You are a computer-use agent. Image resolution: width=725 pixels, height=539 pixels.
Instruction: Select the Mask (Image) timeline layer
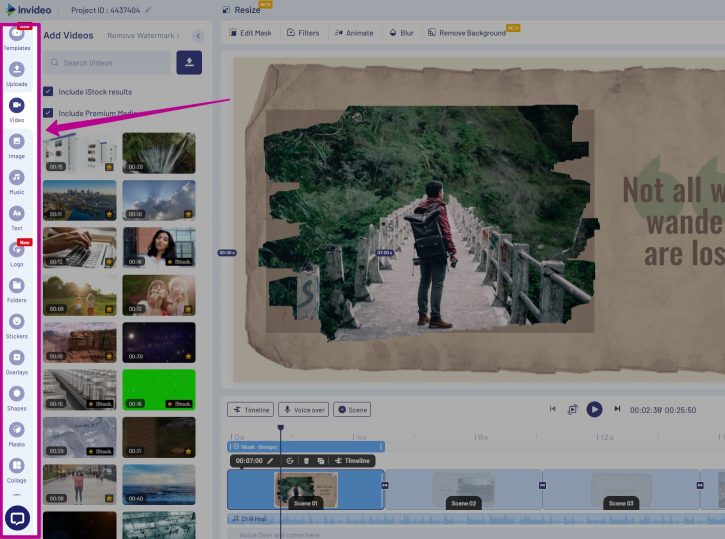pyautogui.click(x=306, y=447)
